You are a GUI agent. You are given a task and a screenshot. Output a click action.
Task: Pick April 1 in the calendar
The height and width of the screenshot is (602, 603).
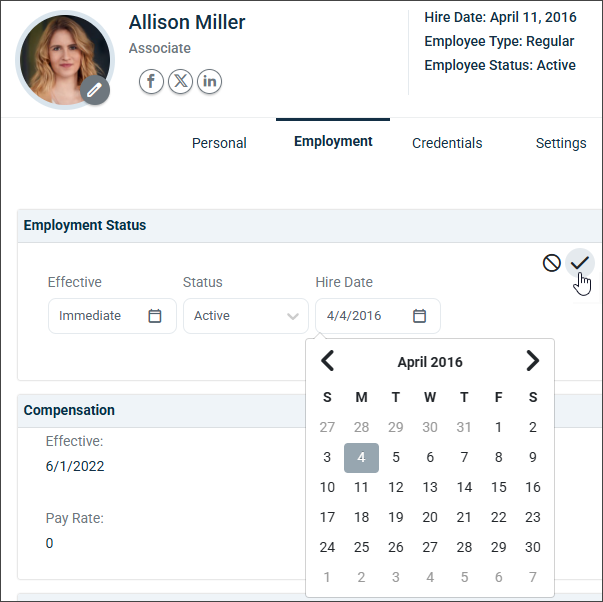click(498, 427)
